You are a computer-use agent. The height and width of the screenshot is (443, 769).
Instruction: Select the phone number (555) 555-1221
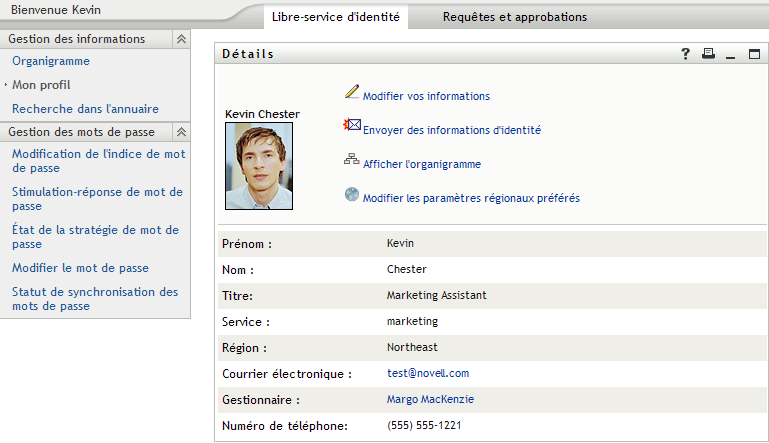click(x=424, y=425)
